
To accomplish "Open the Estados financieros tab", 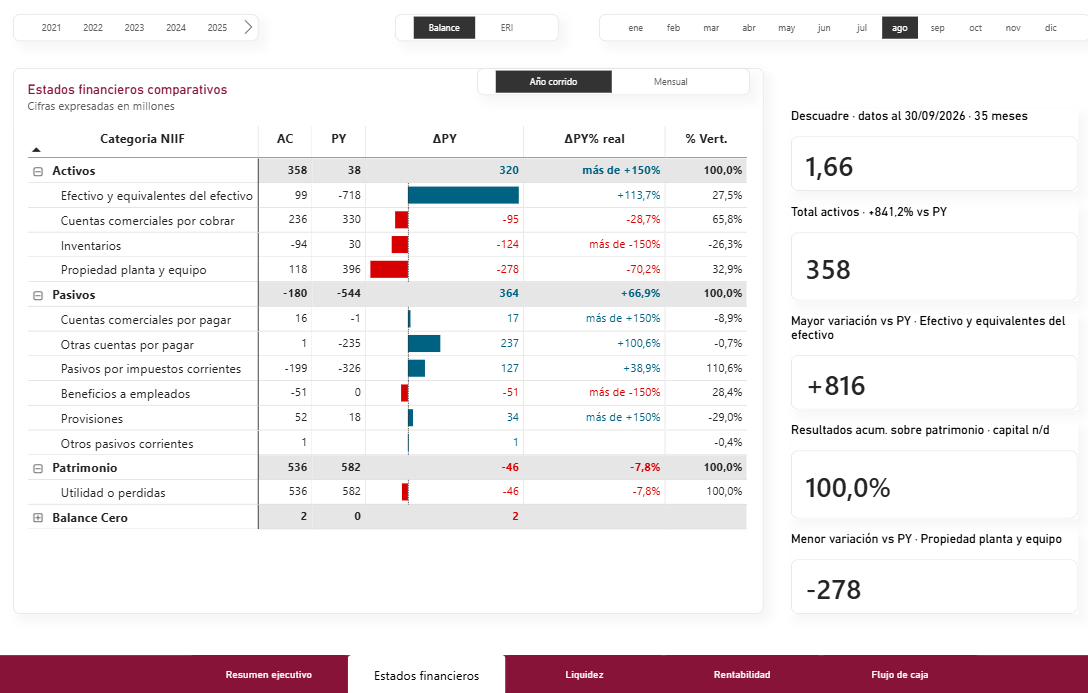I will click(427, 675).
